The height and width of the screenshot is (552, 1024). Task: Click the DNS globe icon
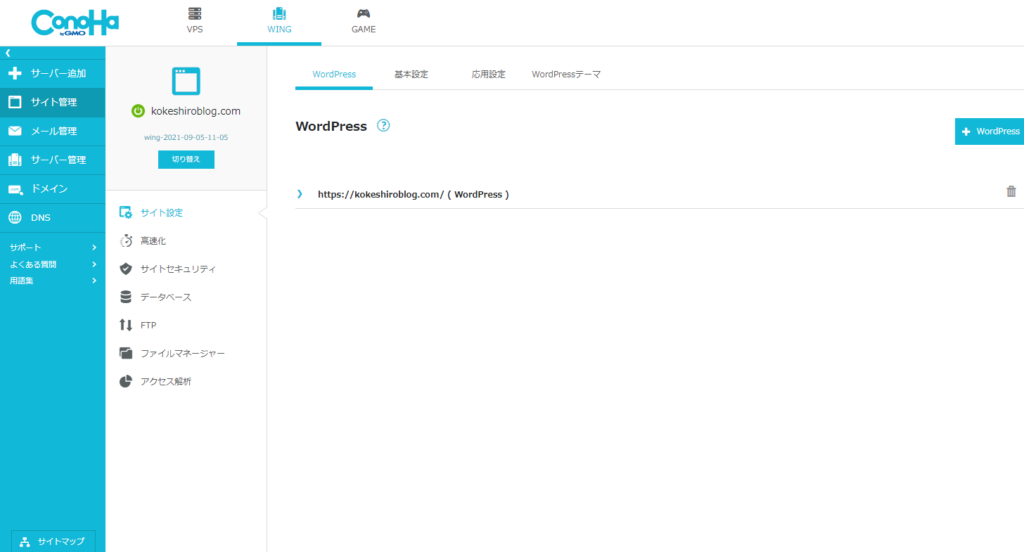click(15, 218)
